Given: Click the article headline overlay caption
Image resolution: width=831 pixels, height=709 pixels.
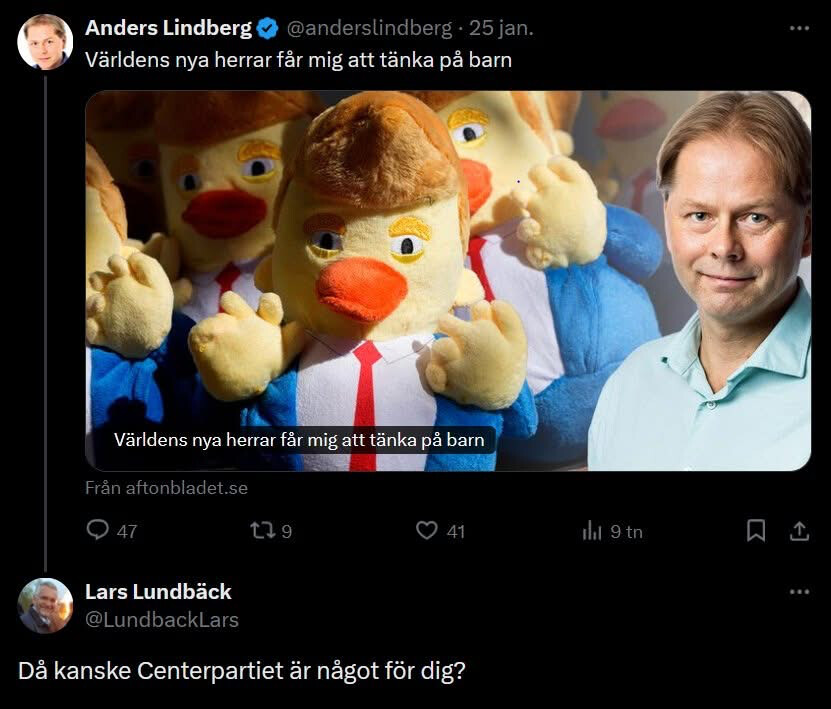Looking at the screenshot, I should [299, 440].
